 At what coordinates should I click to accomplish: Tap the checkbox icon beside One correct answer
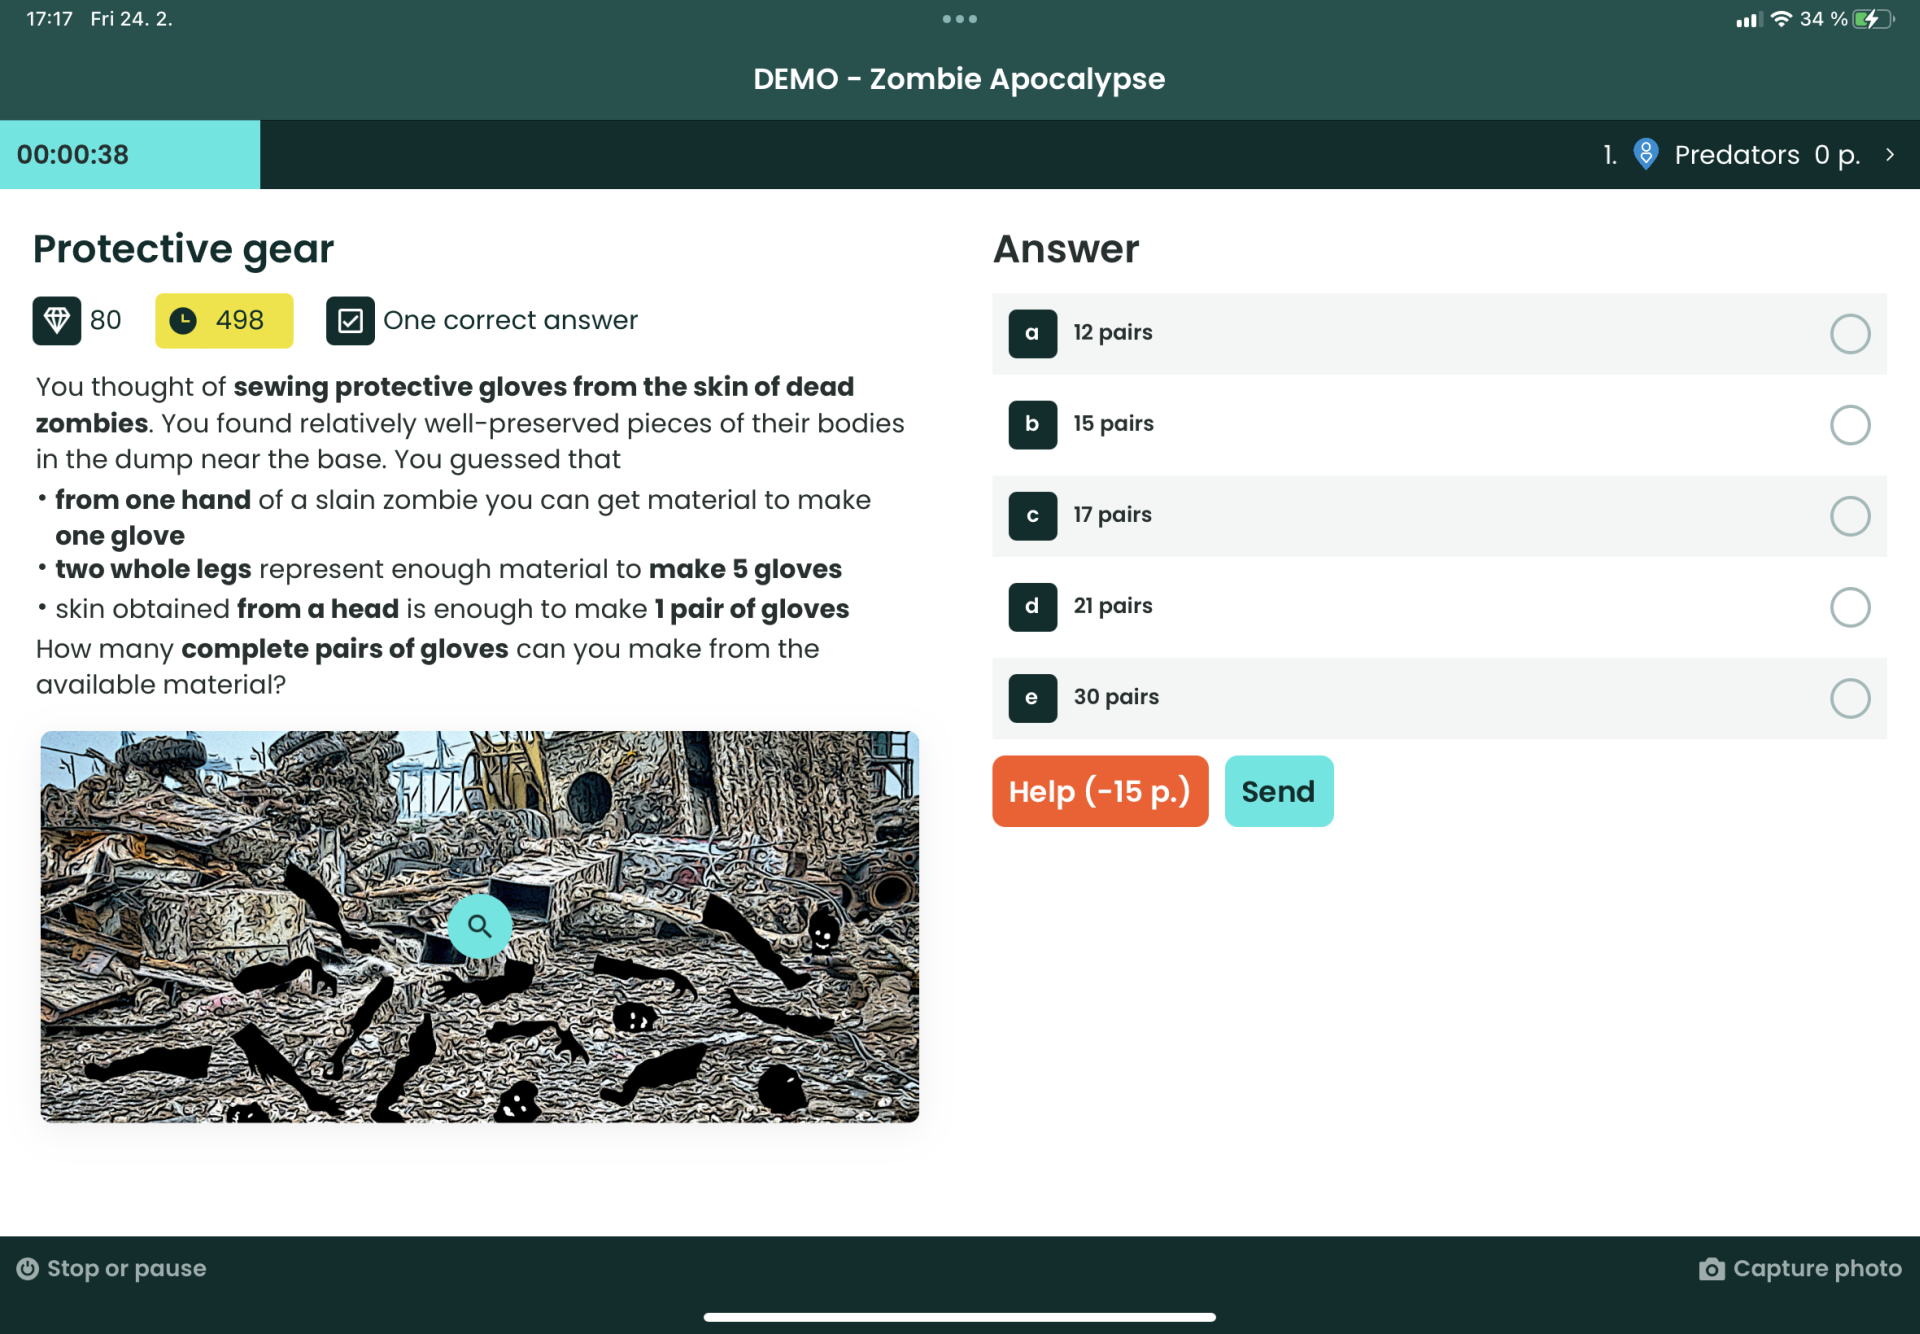pyautogui.click(x=350, y=320)
